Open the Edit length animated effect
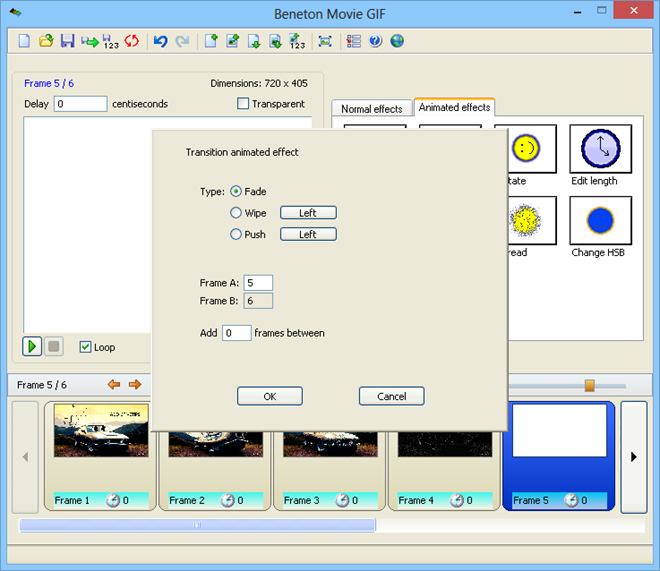The width and height of the screenshot is (660, 571). (x=601, y=149)
